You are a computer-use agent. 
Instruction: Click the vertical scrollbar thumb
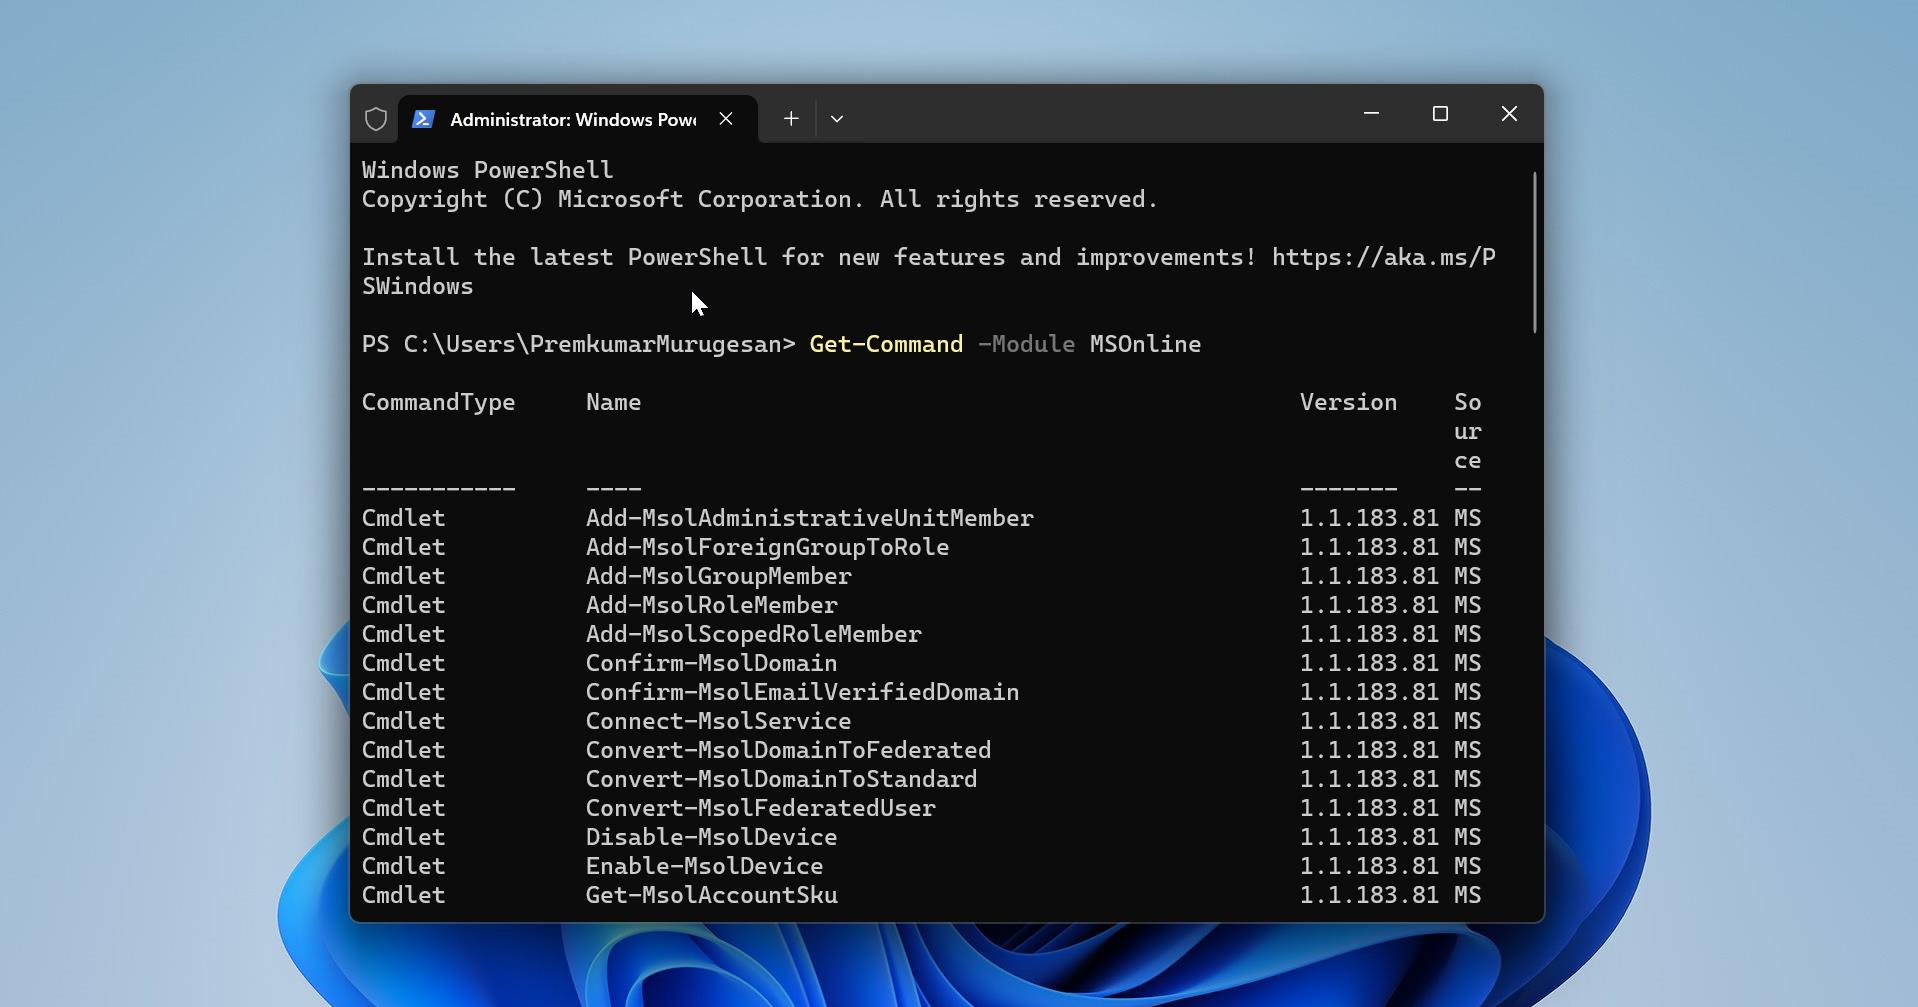click(1533, 250)
